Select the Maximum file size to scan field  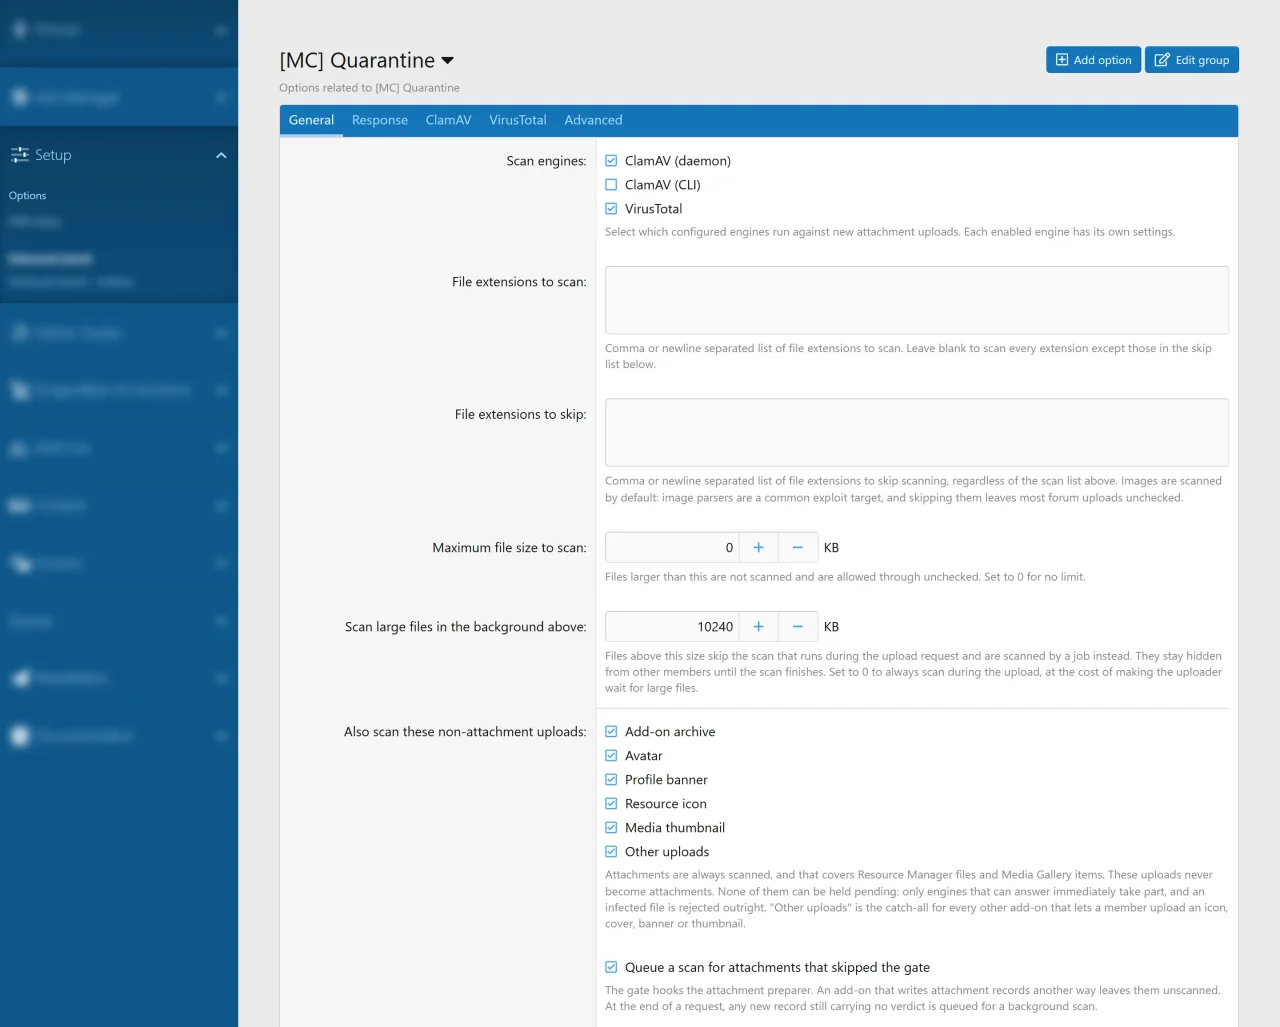672,548
